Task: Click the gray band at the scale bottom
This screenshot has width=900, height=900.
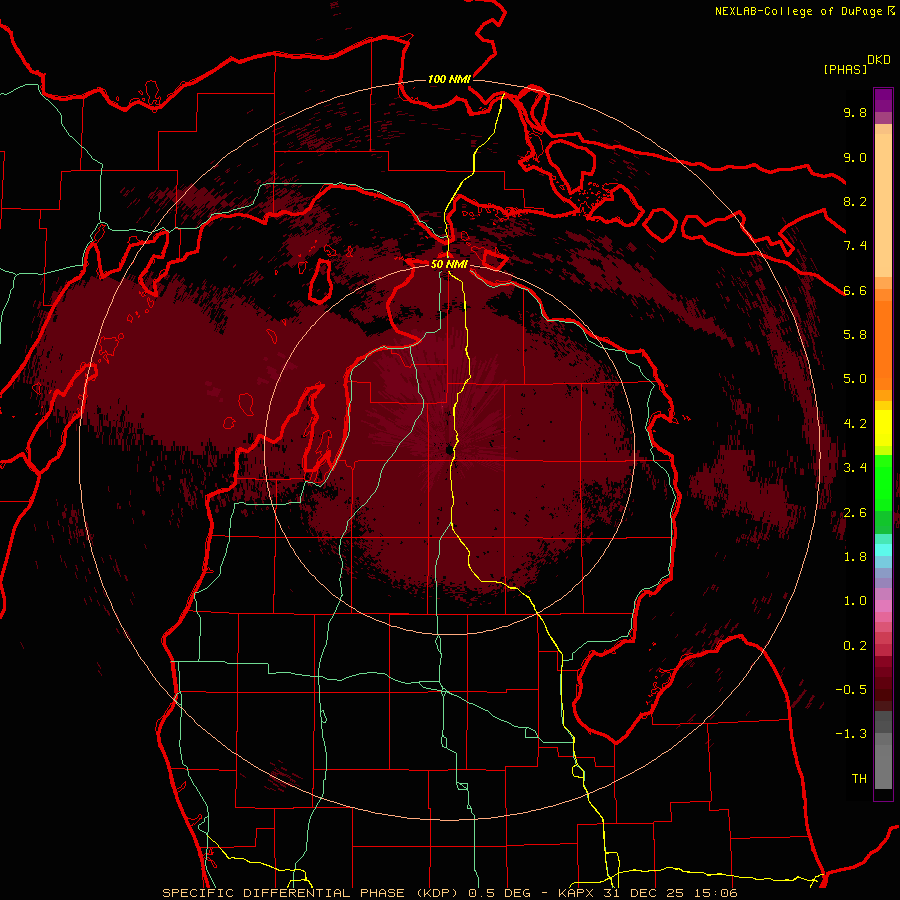Action: [x=883, y=752]
